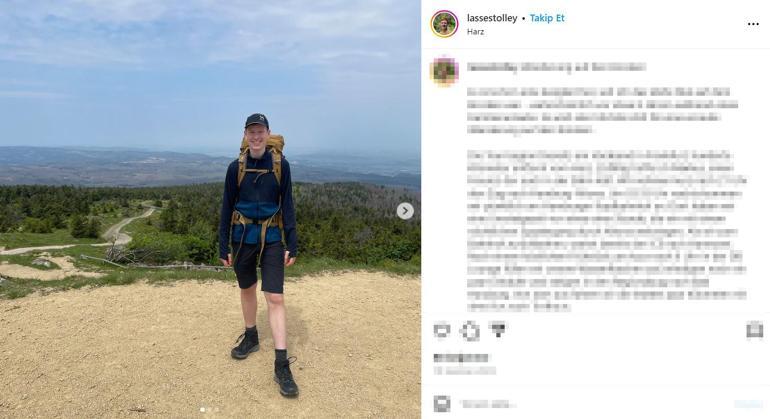Screen dimensions: 770x419
Task: Open the Harz location tag
Action: coord(475,32)
